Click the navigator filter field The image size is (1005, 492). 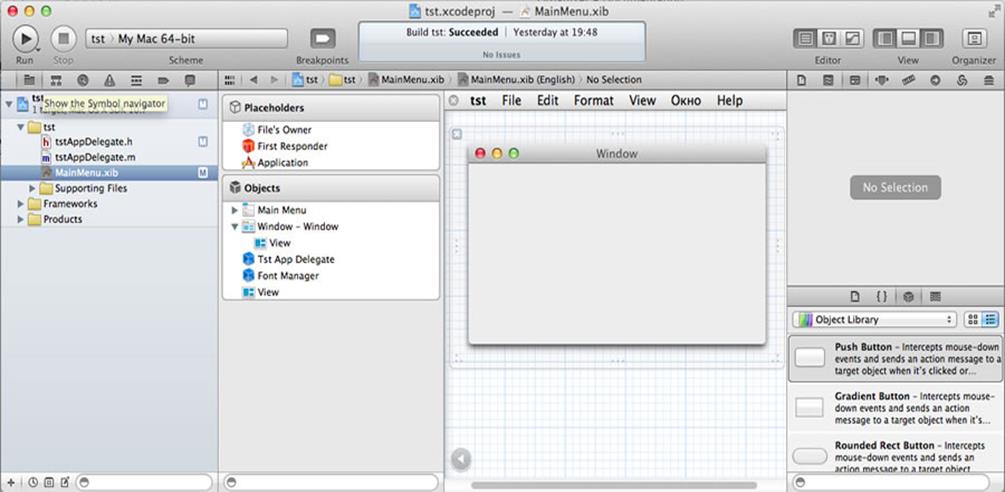click(x=144, y=482)
